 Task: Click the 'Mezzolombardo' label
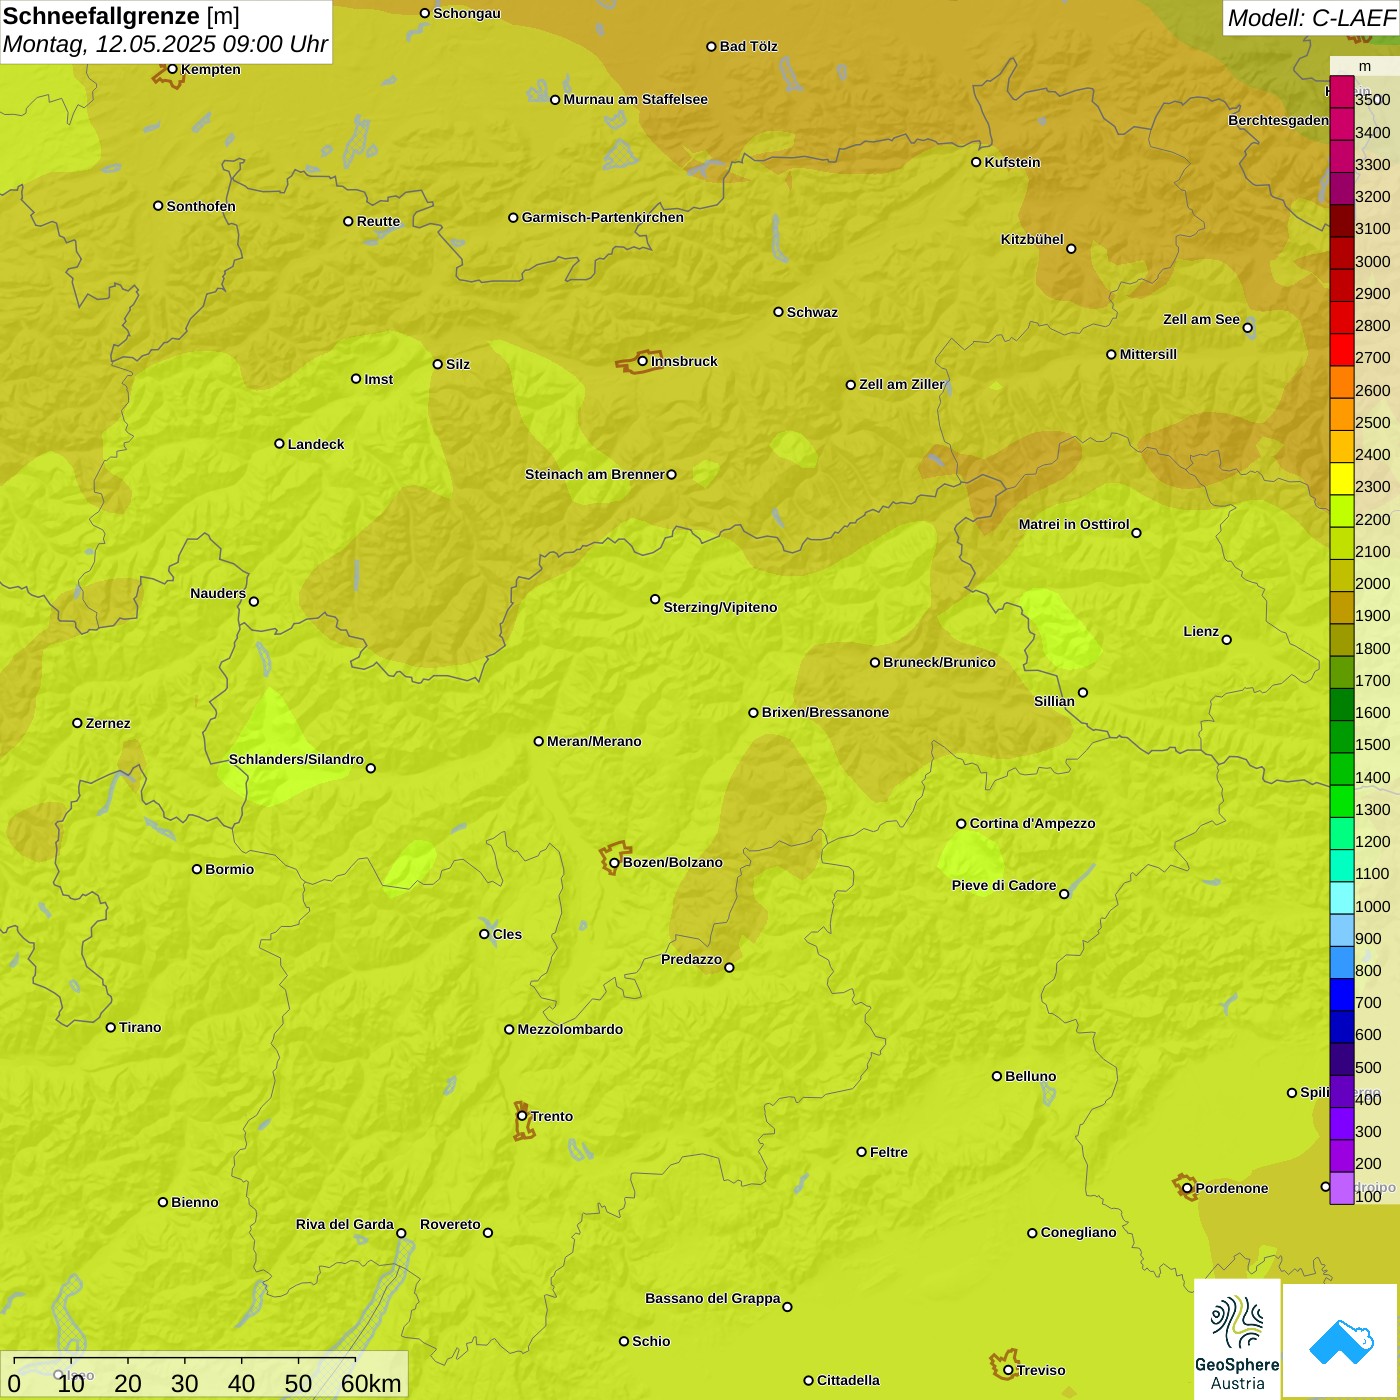(570, 1029)
